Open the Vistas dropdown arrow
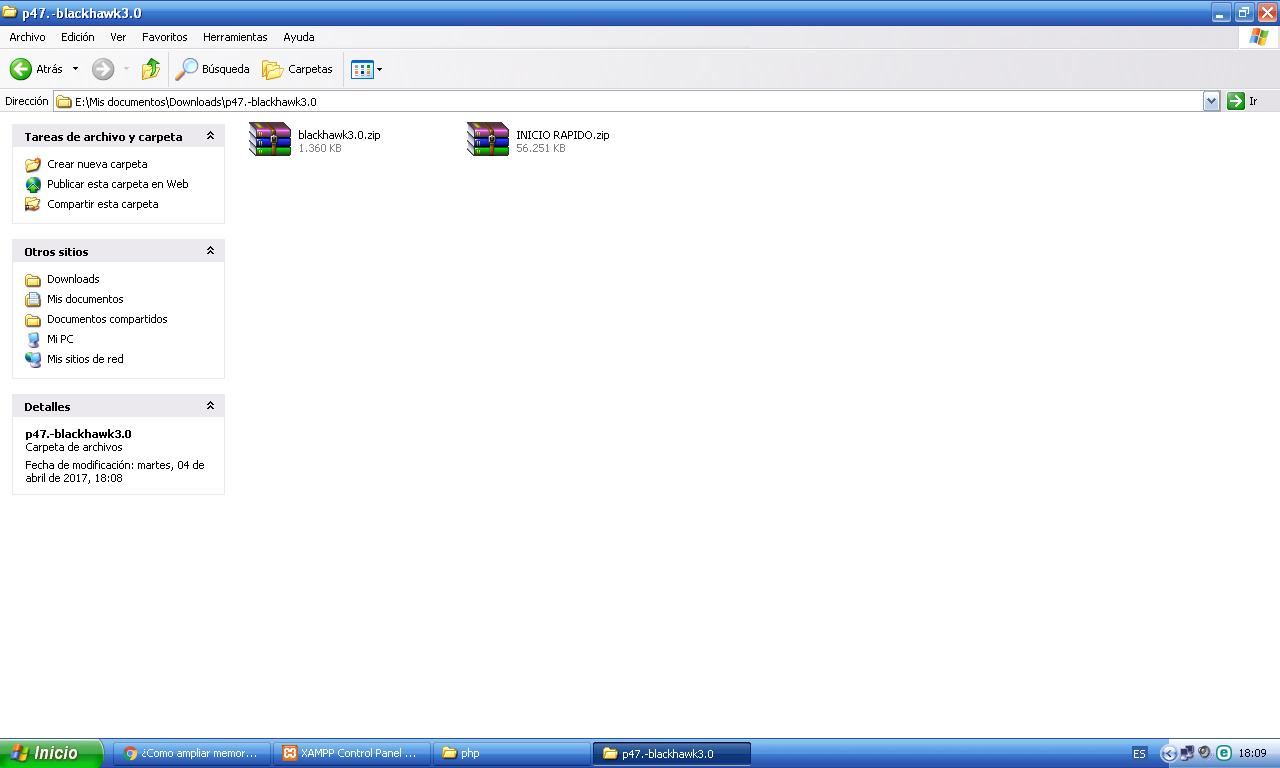 [379, 69]
